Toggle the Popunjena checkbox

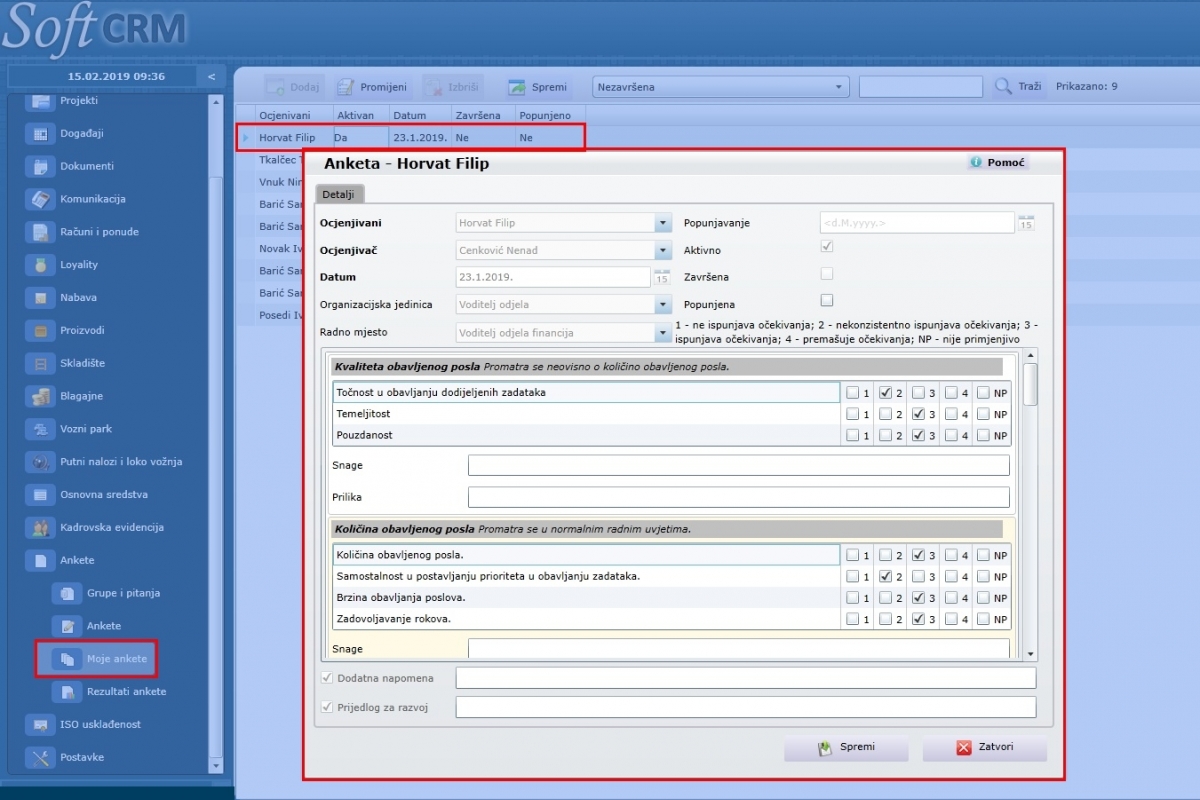click(x=827, y=300)
